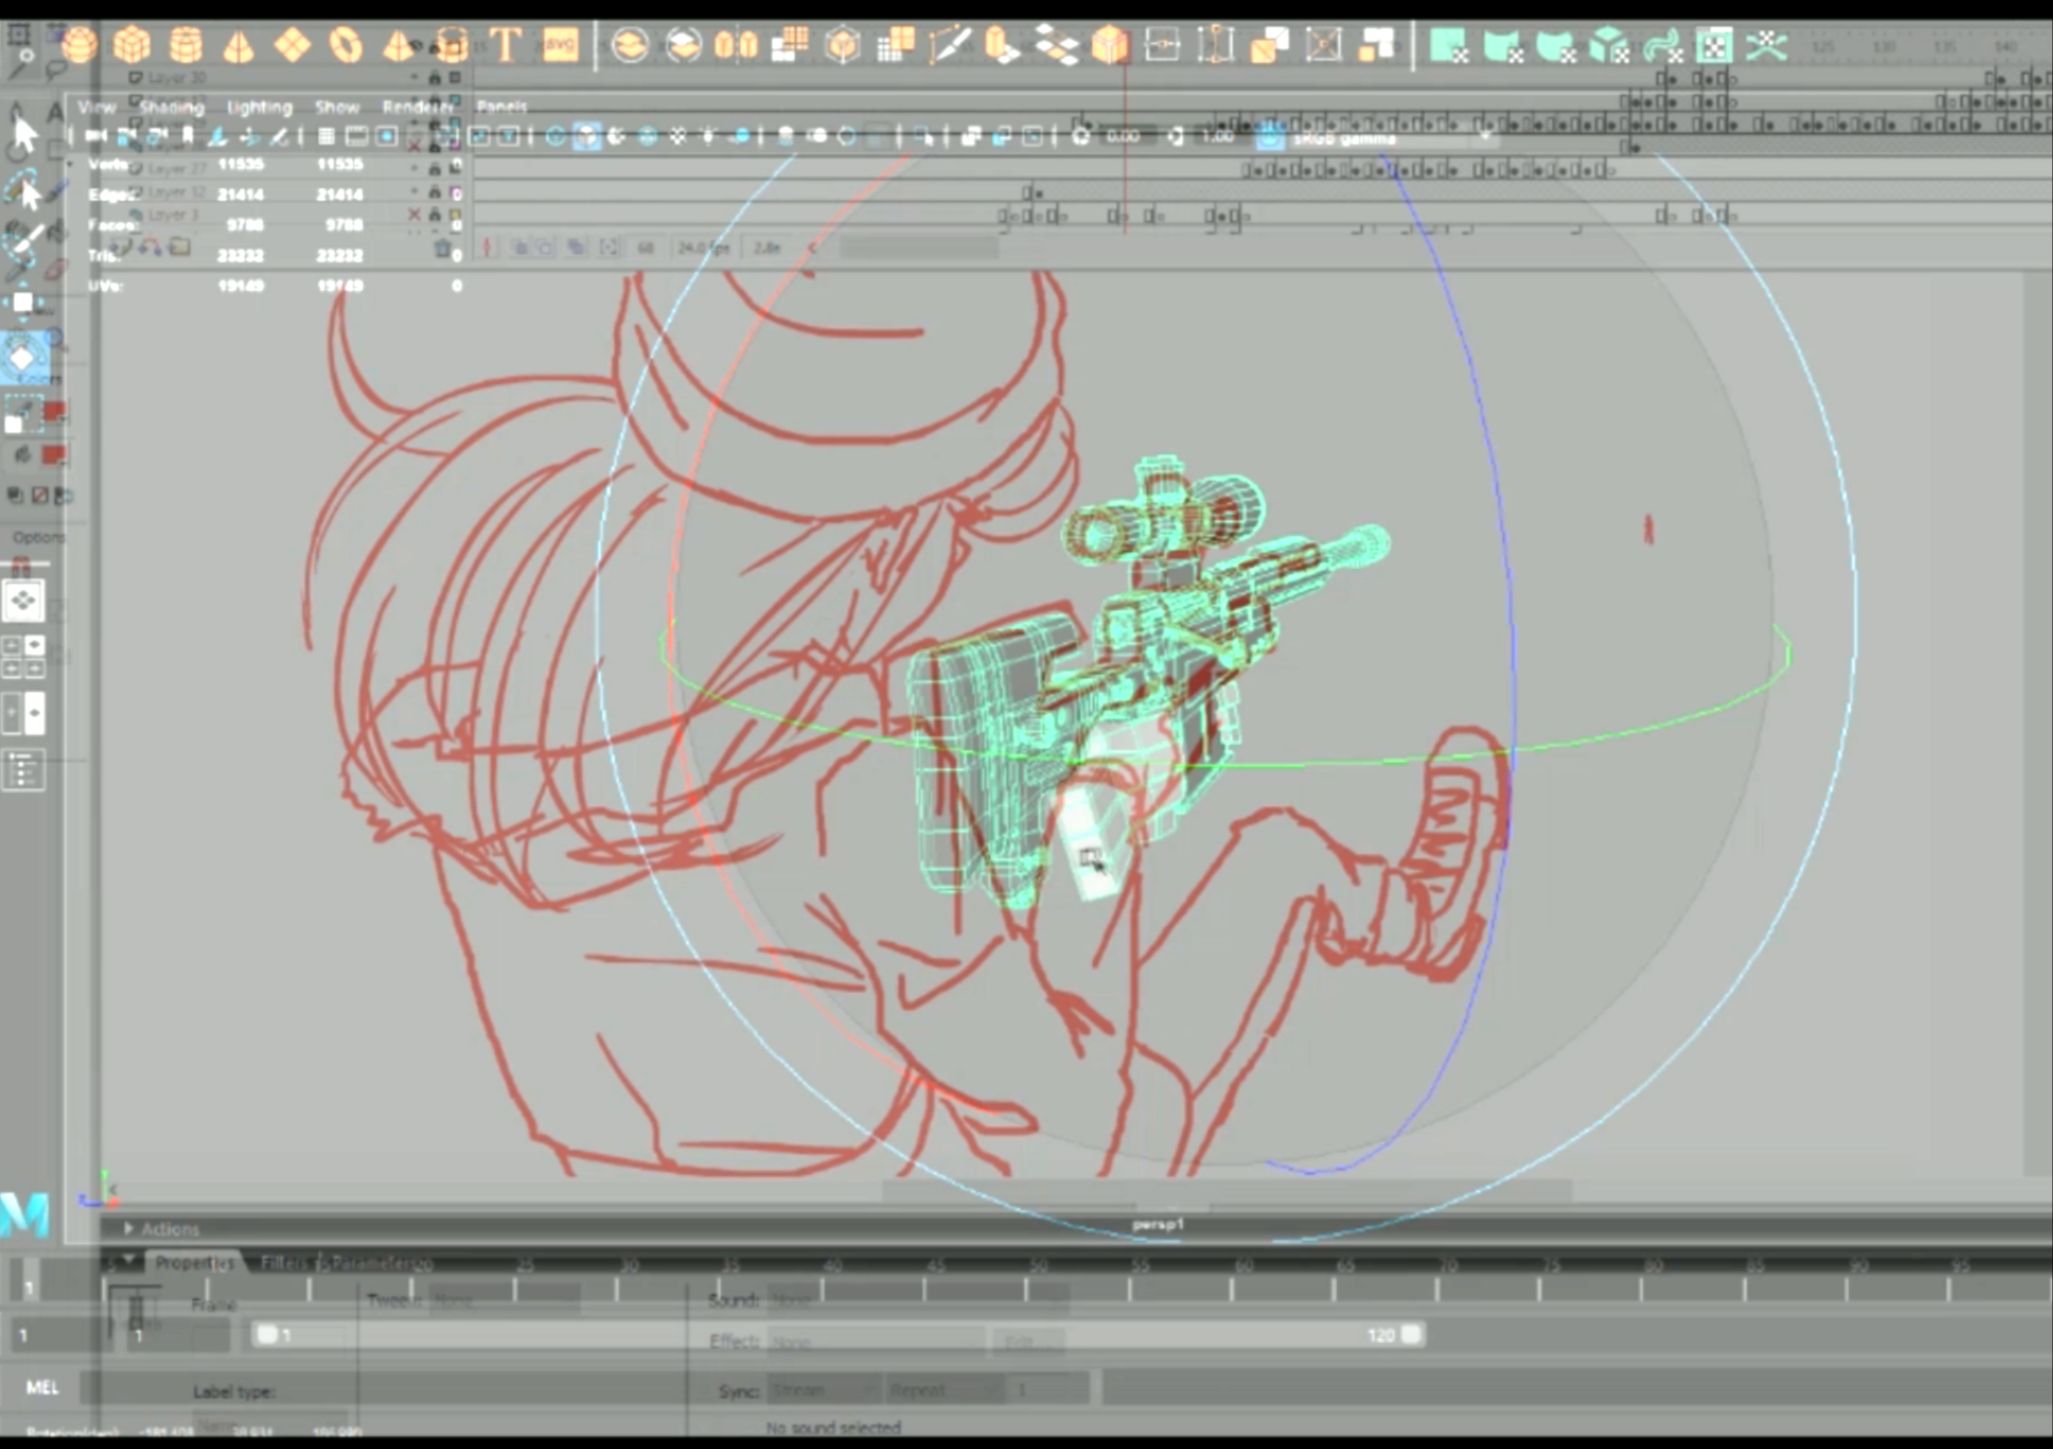Screen dimensions: 2053x1449
Task: Click the SVG import shelf icon
Action: [559, 45]
